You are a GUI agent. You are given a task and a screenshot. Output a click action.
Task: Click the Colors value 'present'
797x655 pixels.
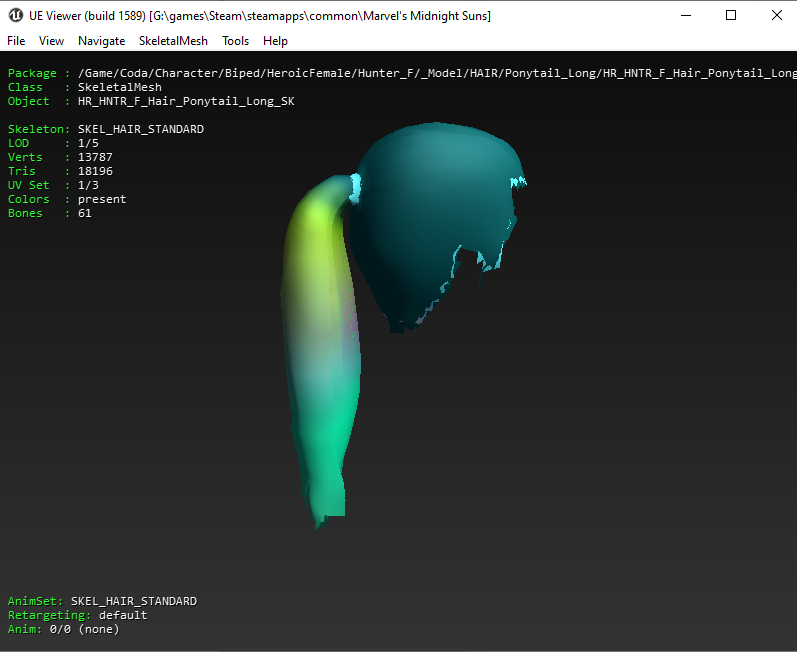[102, 199]
